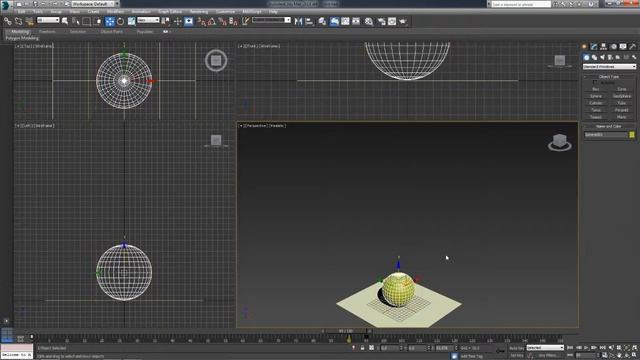Click the object name input field
640x360 pixels.
click(x=606, y=135)
